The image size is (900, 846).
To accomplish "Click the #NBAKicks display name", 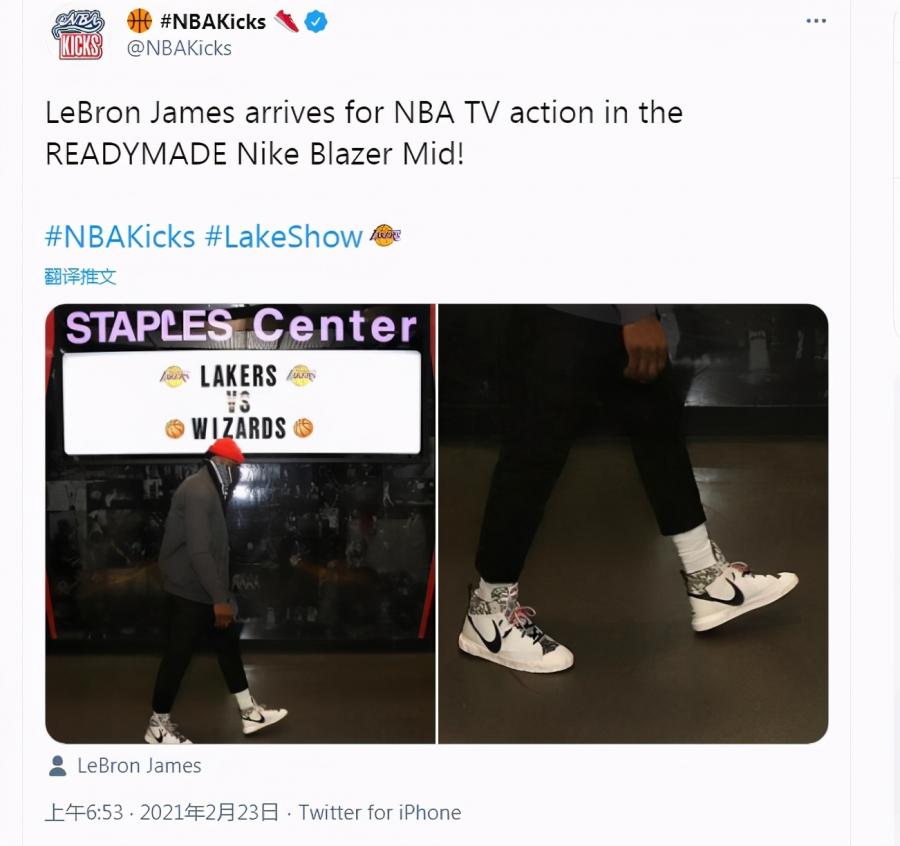I will [x=213, y=22].
